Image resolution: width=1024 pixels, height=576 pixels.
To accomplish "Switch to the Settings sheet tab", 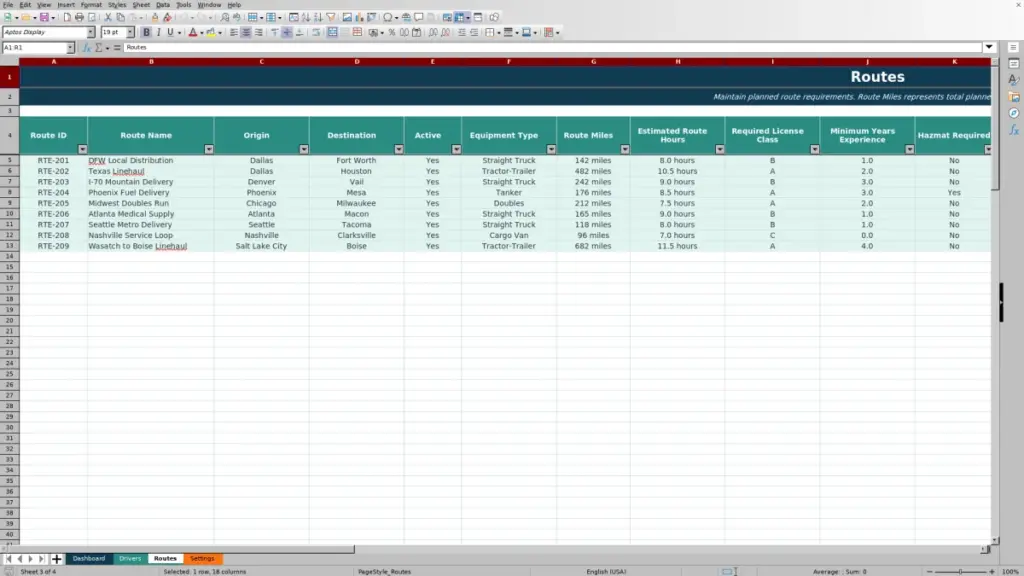I will coord(202,559).
